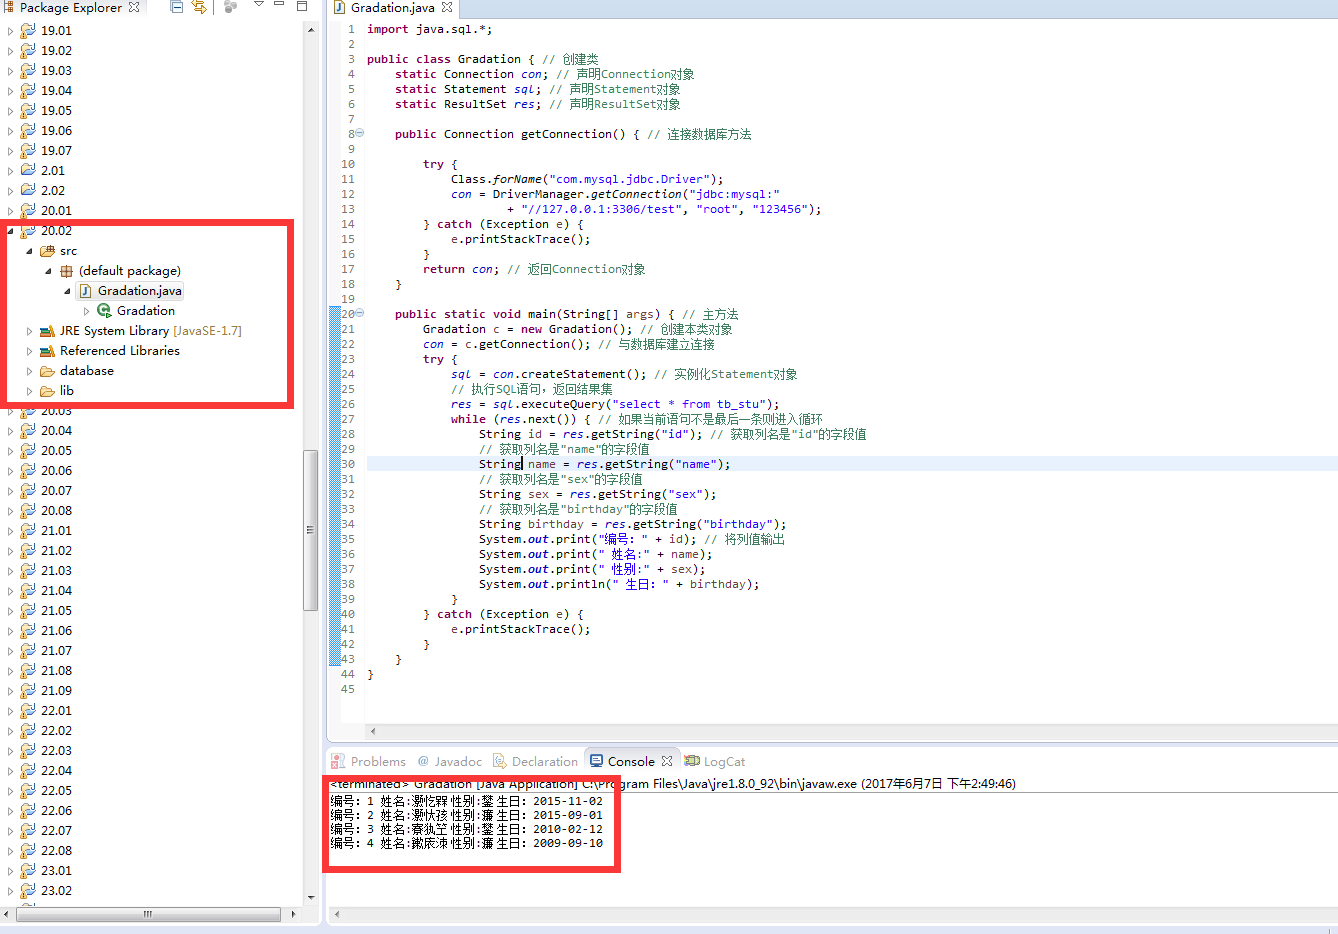Viewport: 1338px width, 934px height.
Task: Expand the Gradation class node
Action: tap(86, 311)
